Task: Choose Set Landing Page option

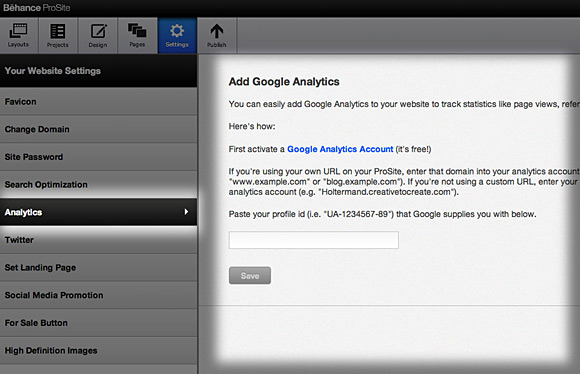Action: tap(98, 267)
